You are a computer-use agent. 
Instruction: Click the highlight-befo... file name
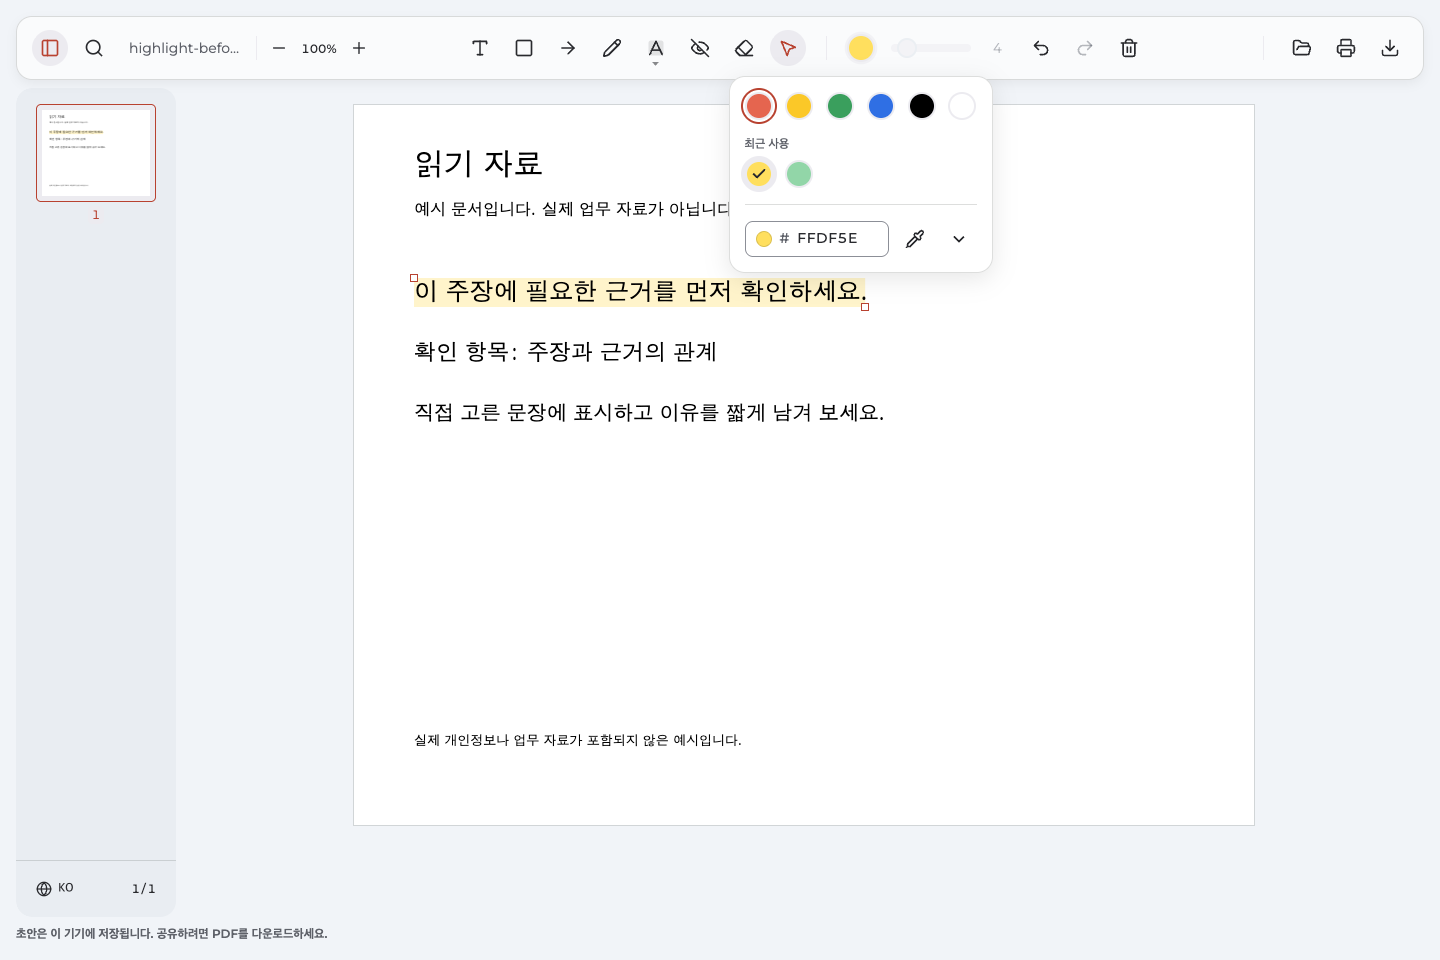184,48
